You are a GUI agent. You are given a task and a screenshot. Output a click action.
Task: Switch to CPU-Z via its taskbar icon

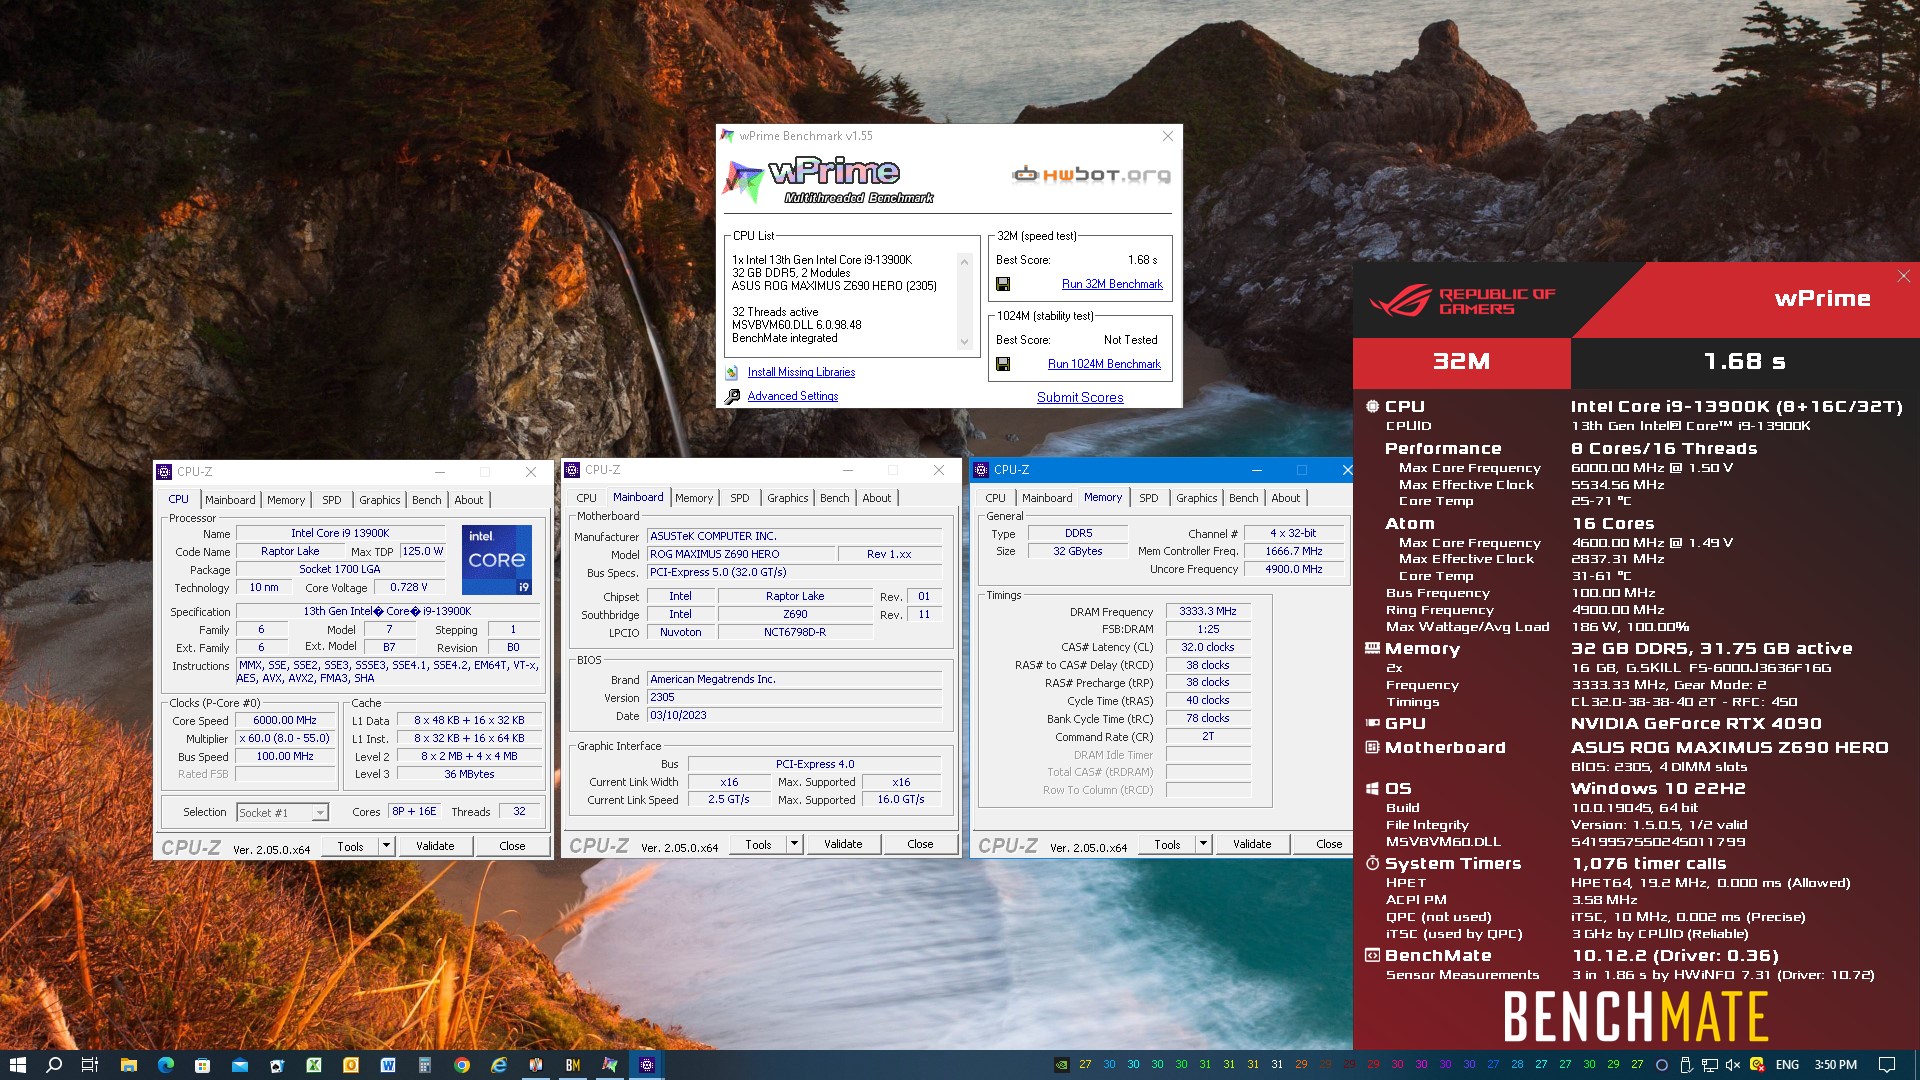click(x=647, y=1065)
